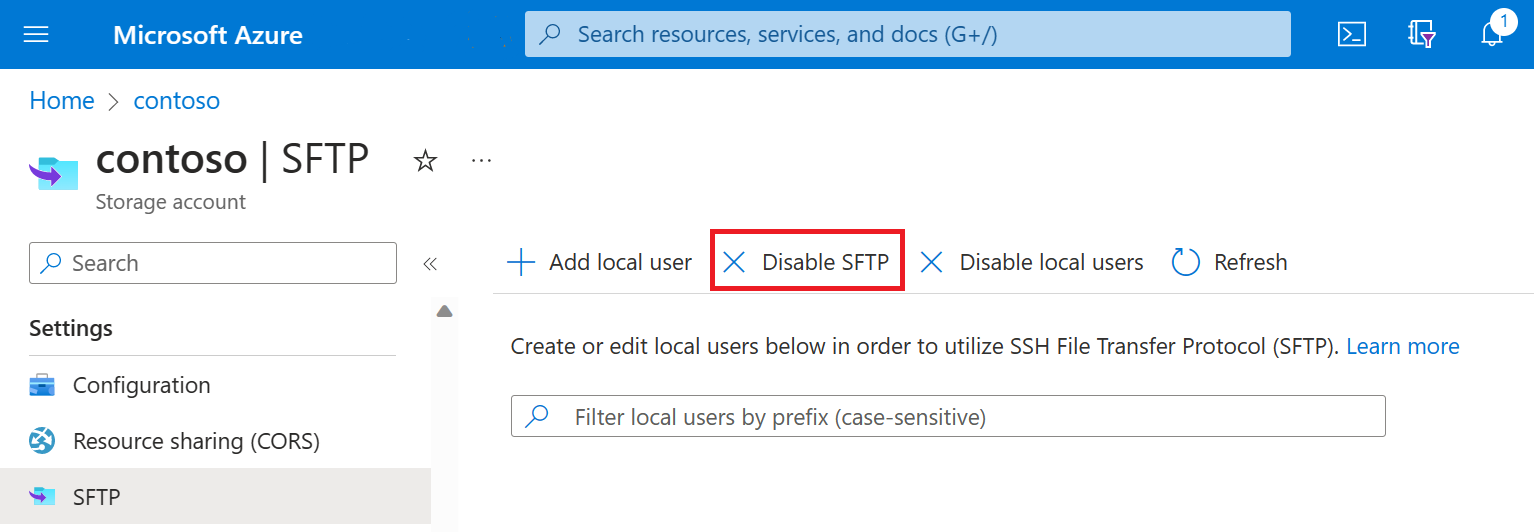Select SFTP in the Settings menu
1534x532 pixels.
coord(96,496)
